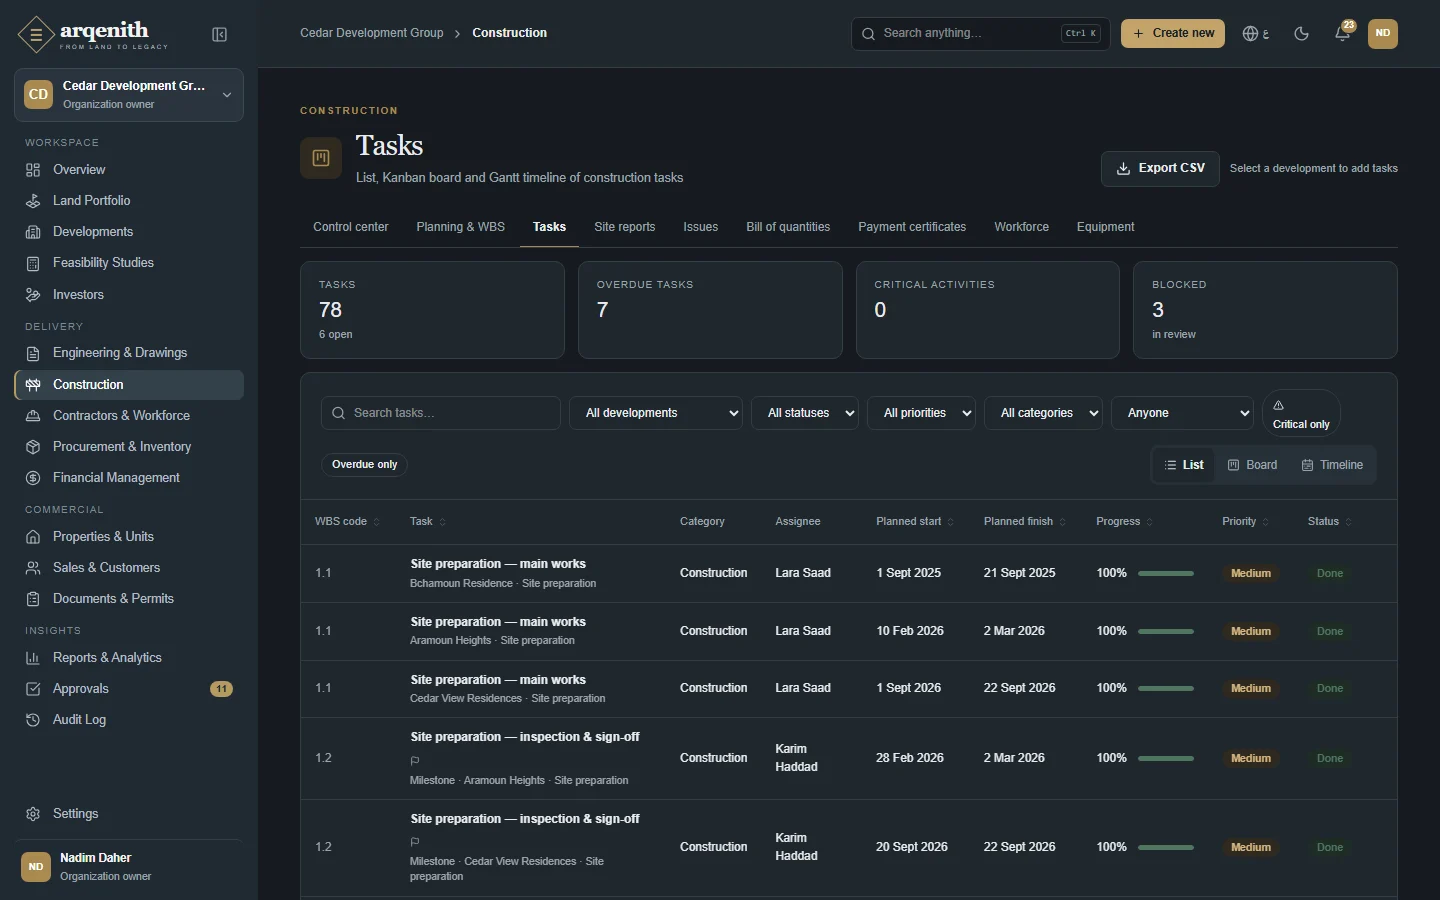Open the language globe selector

[1255, 34]
